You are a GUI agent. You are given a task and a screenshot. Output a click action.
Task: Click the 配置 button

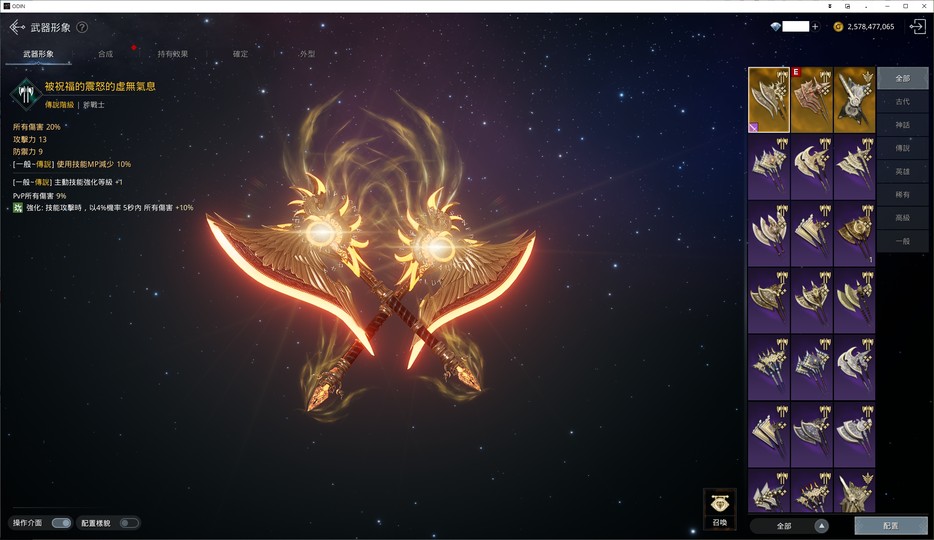point(891,526)
